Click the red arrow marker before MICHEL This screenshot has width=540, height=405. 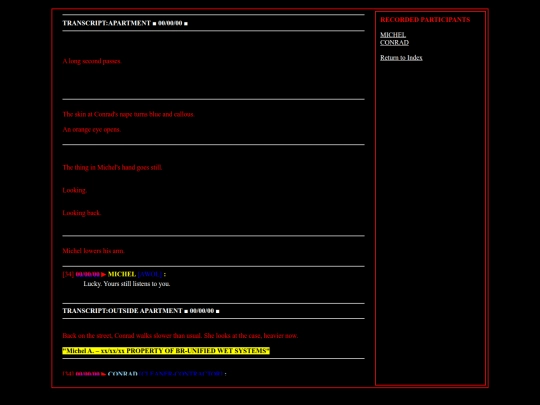click(x=104, y=274)
